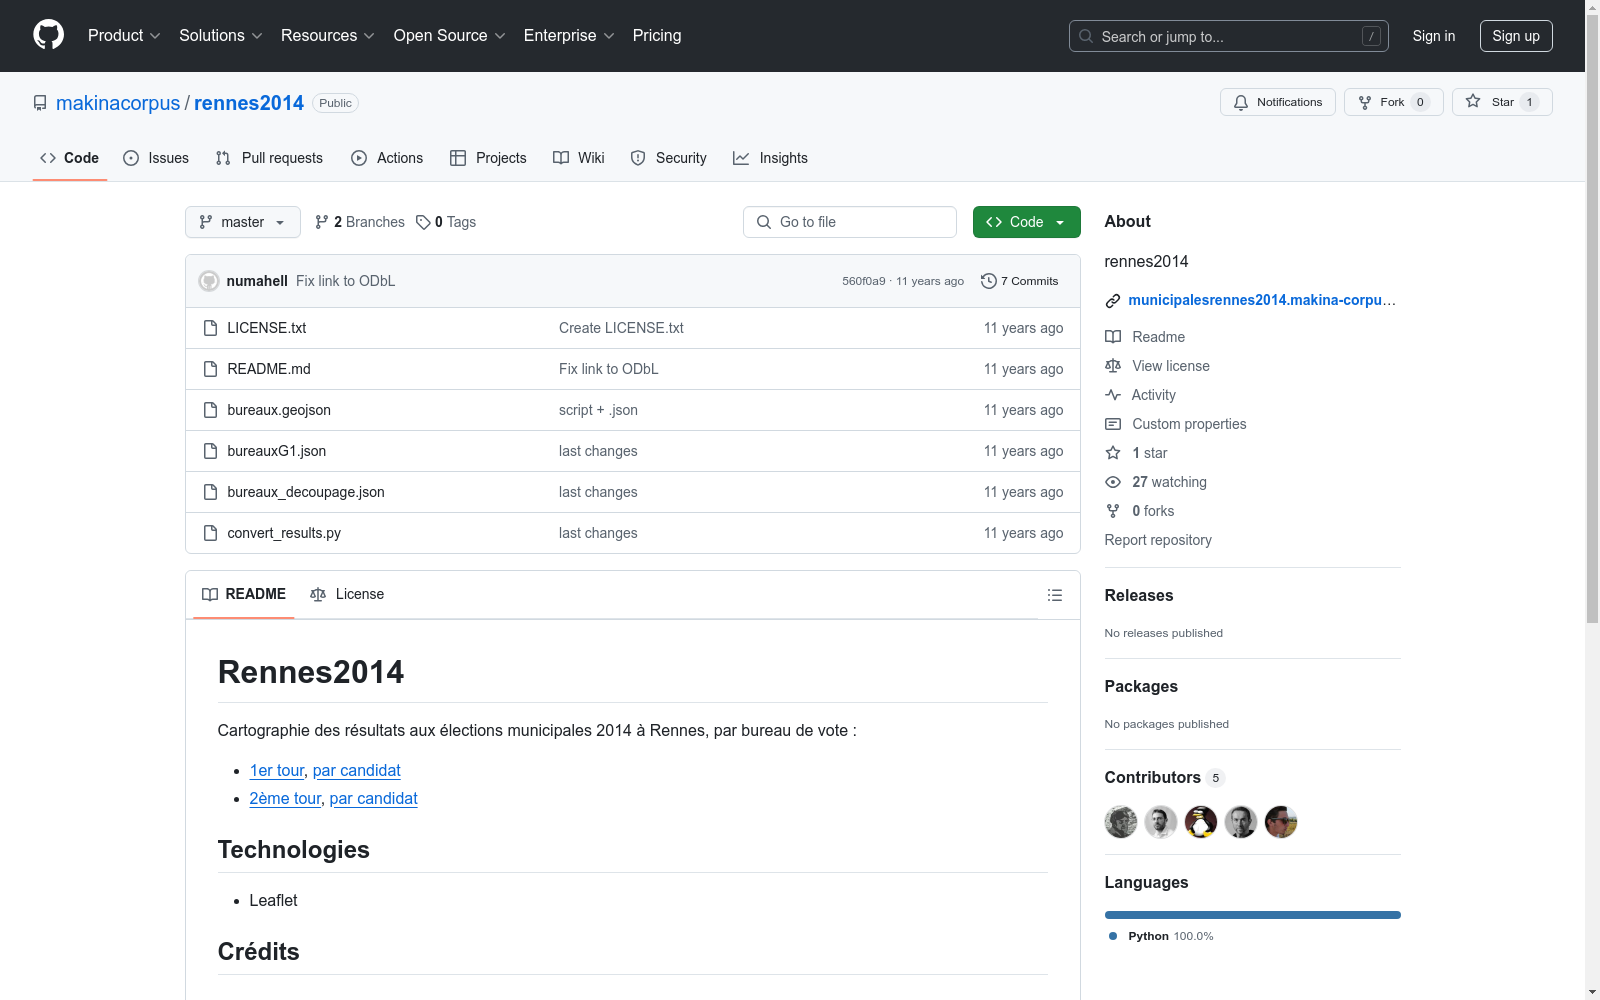
Task: Open the 'Create LICENSE.txt' commit message
Action: pyautogui.click(x=621, y=328)
